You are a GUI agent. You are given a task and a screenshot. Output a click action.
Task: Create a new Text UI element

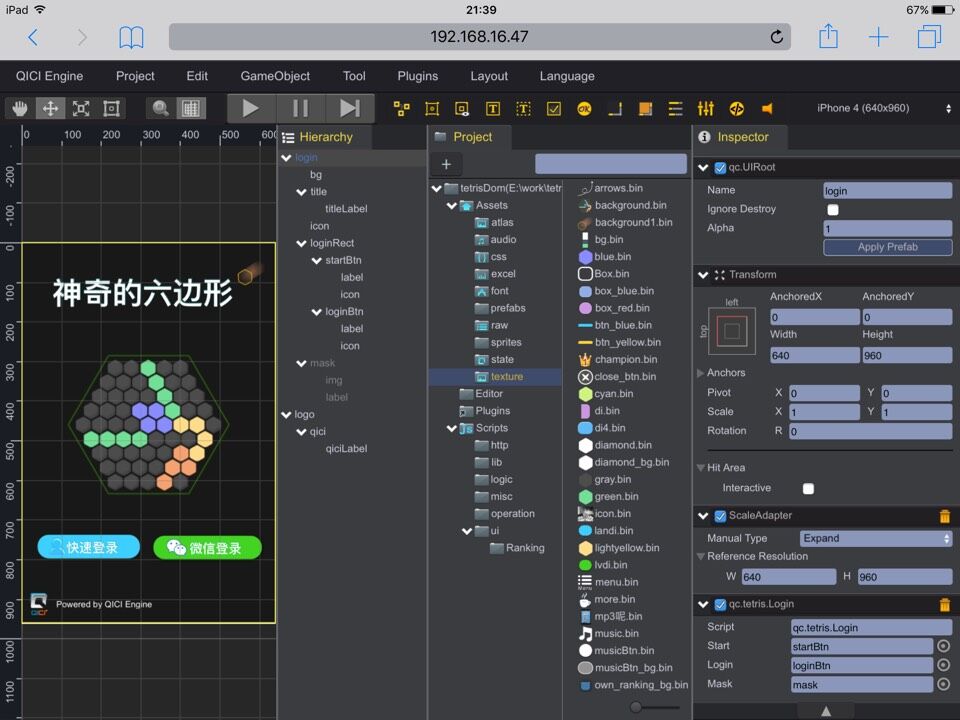click(x=493, y=108)
